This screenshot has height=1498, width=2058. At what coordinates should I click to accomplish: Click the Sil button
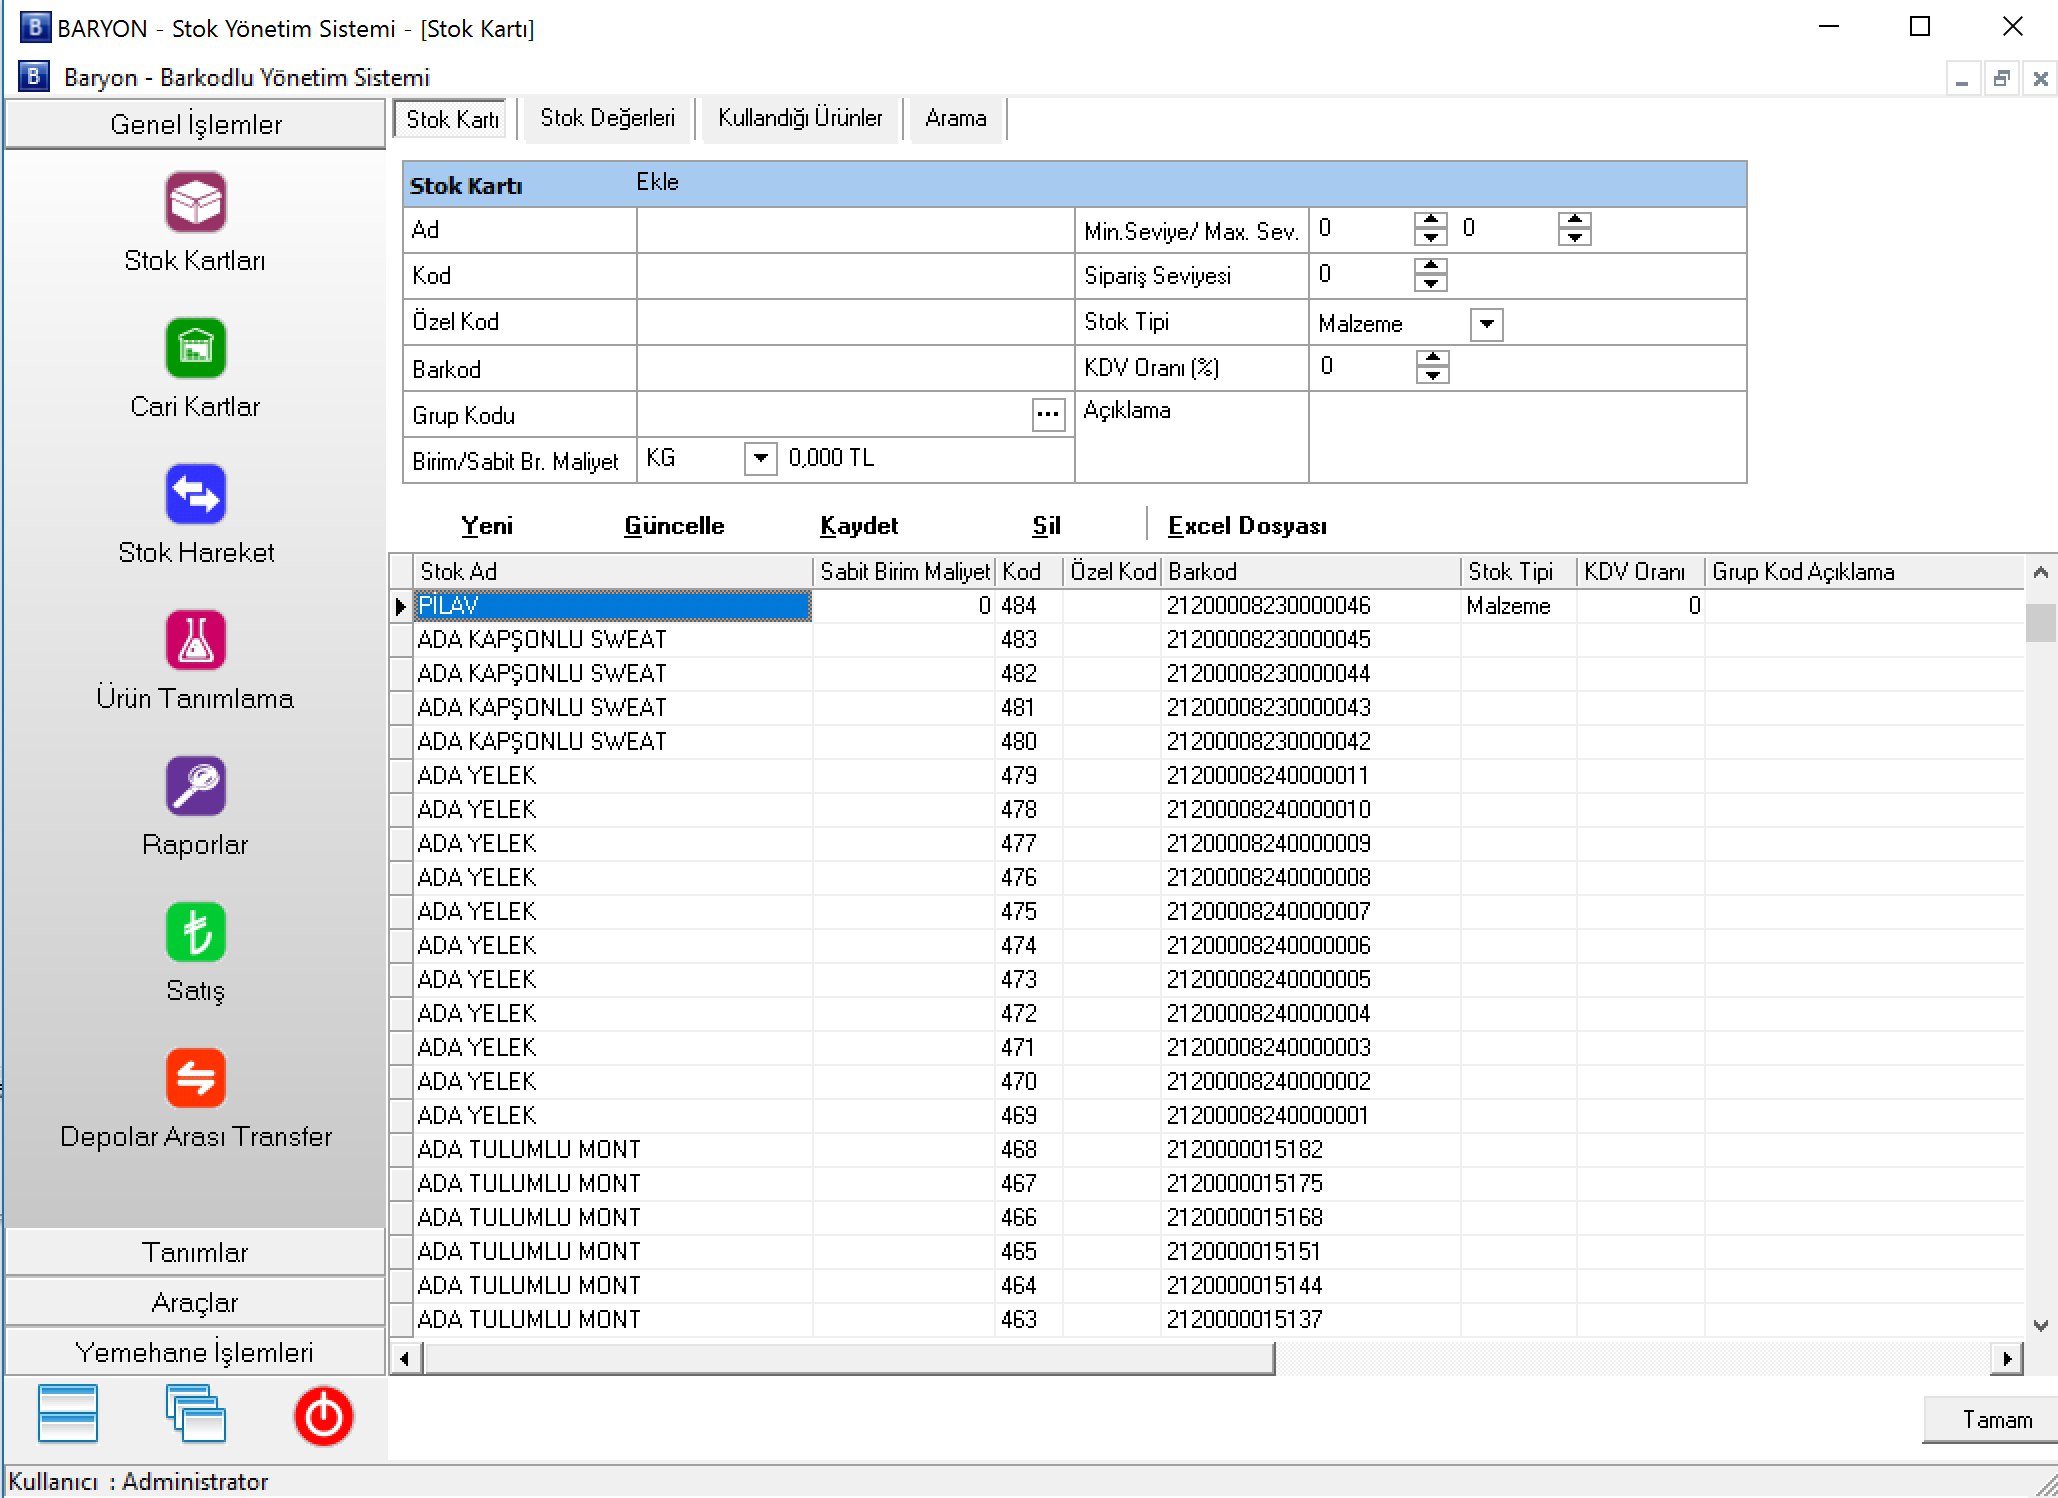tap(1046, 526)
